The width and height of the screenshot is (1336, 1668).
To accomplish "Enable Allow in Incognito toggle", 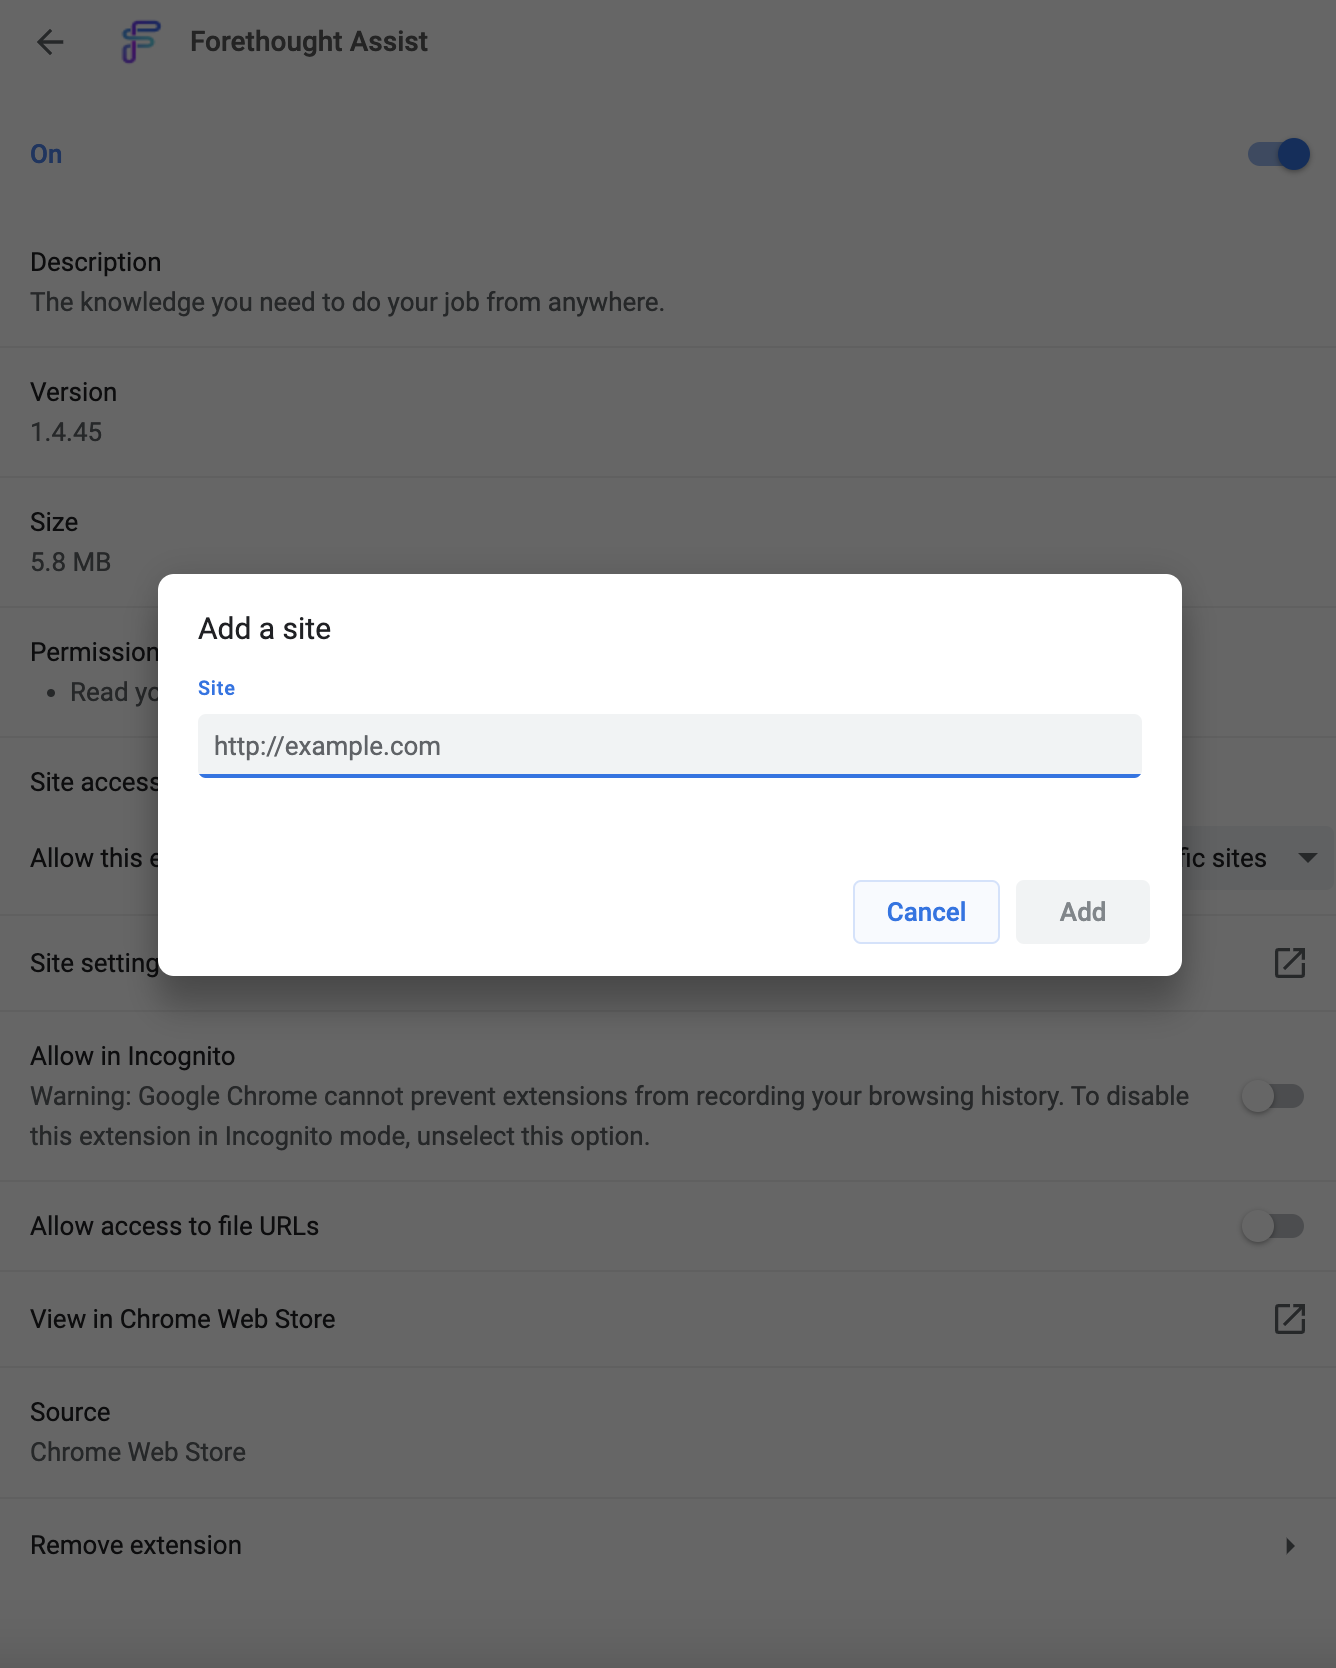I will tap(1273, 1096).
